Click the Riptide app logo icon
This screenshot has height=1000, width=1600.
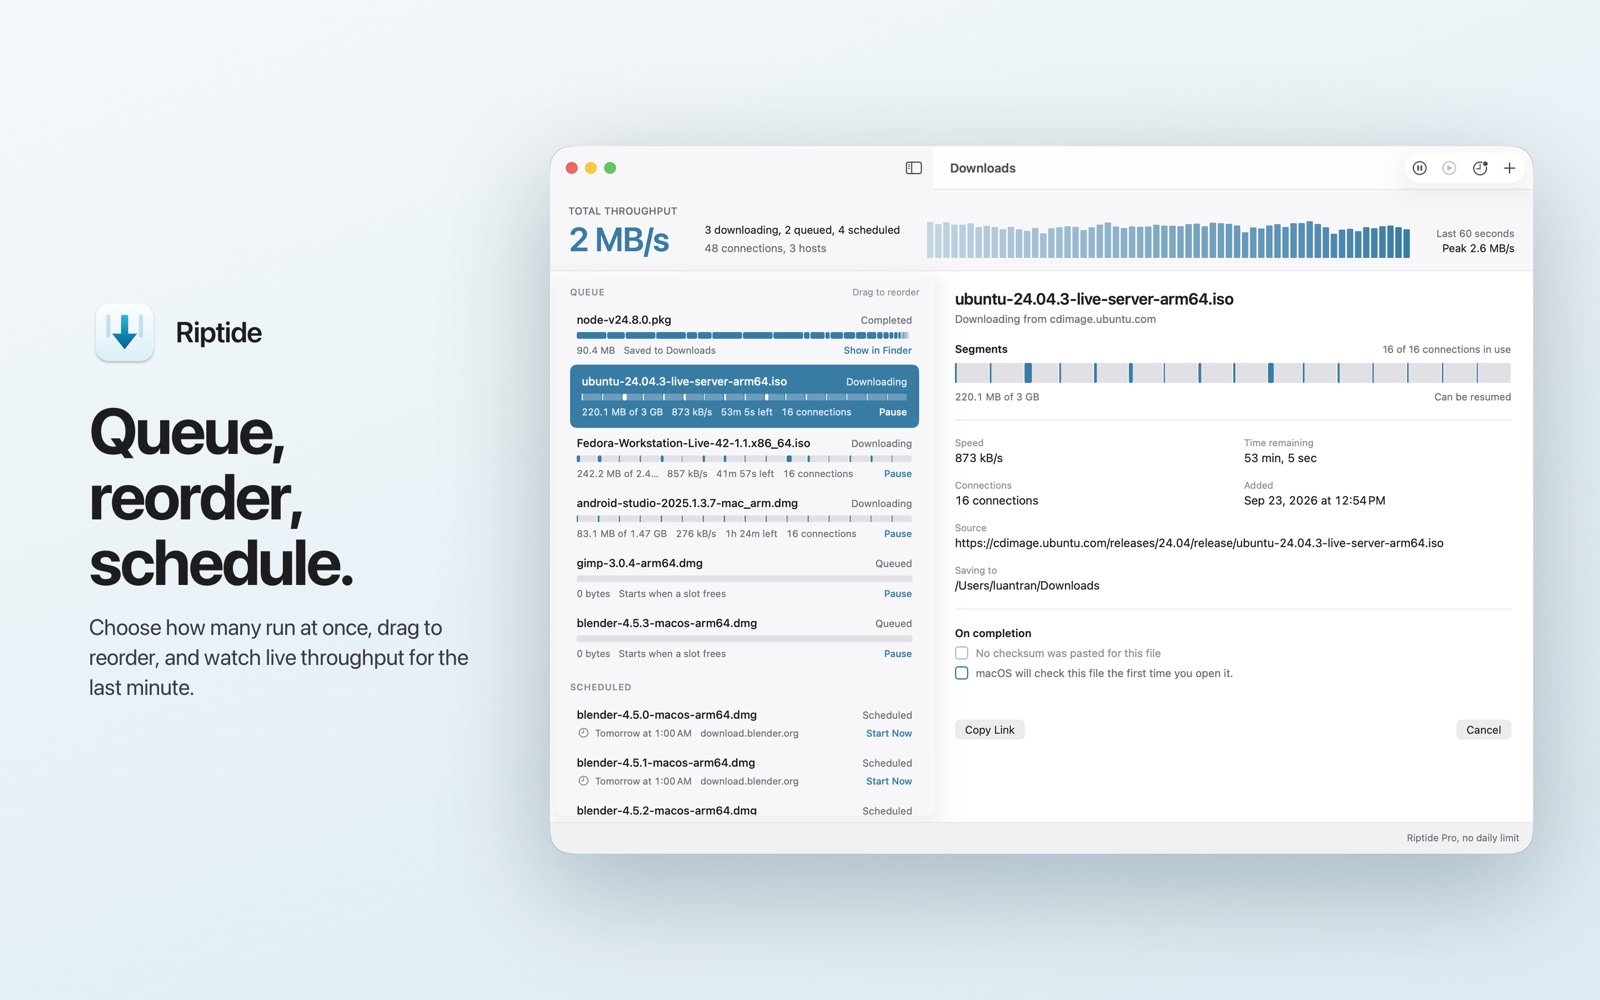[124, 332]
